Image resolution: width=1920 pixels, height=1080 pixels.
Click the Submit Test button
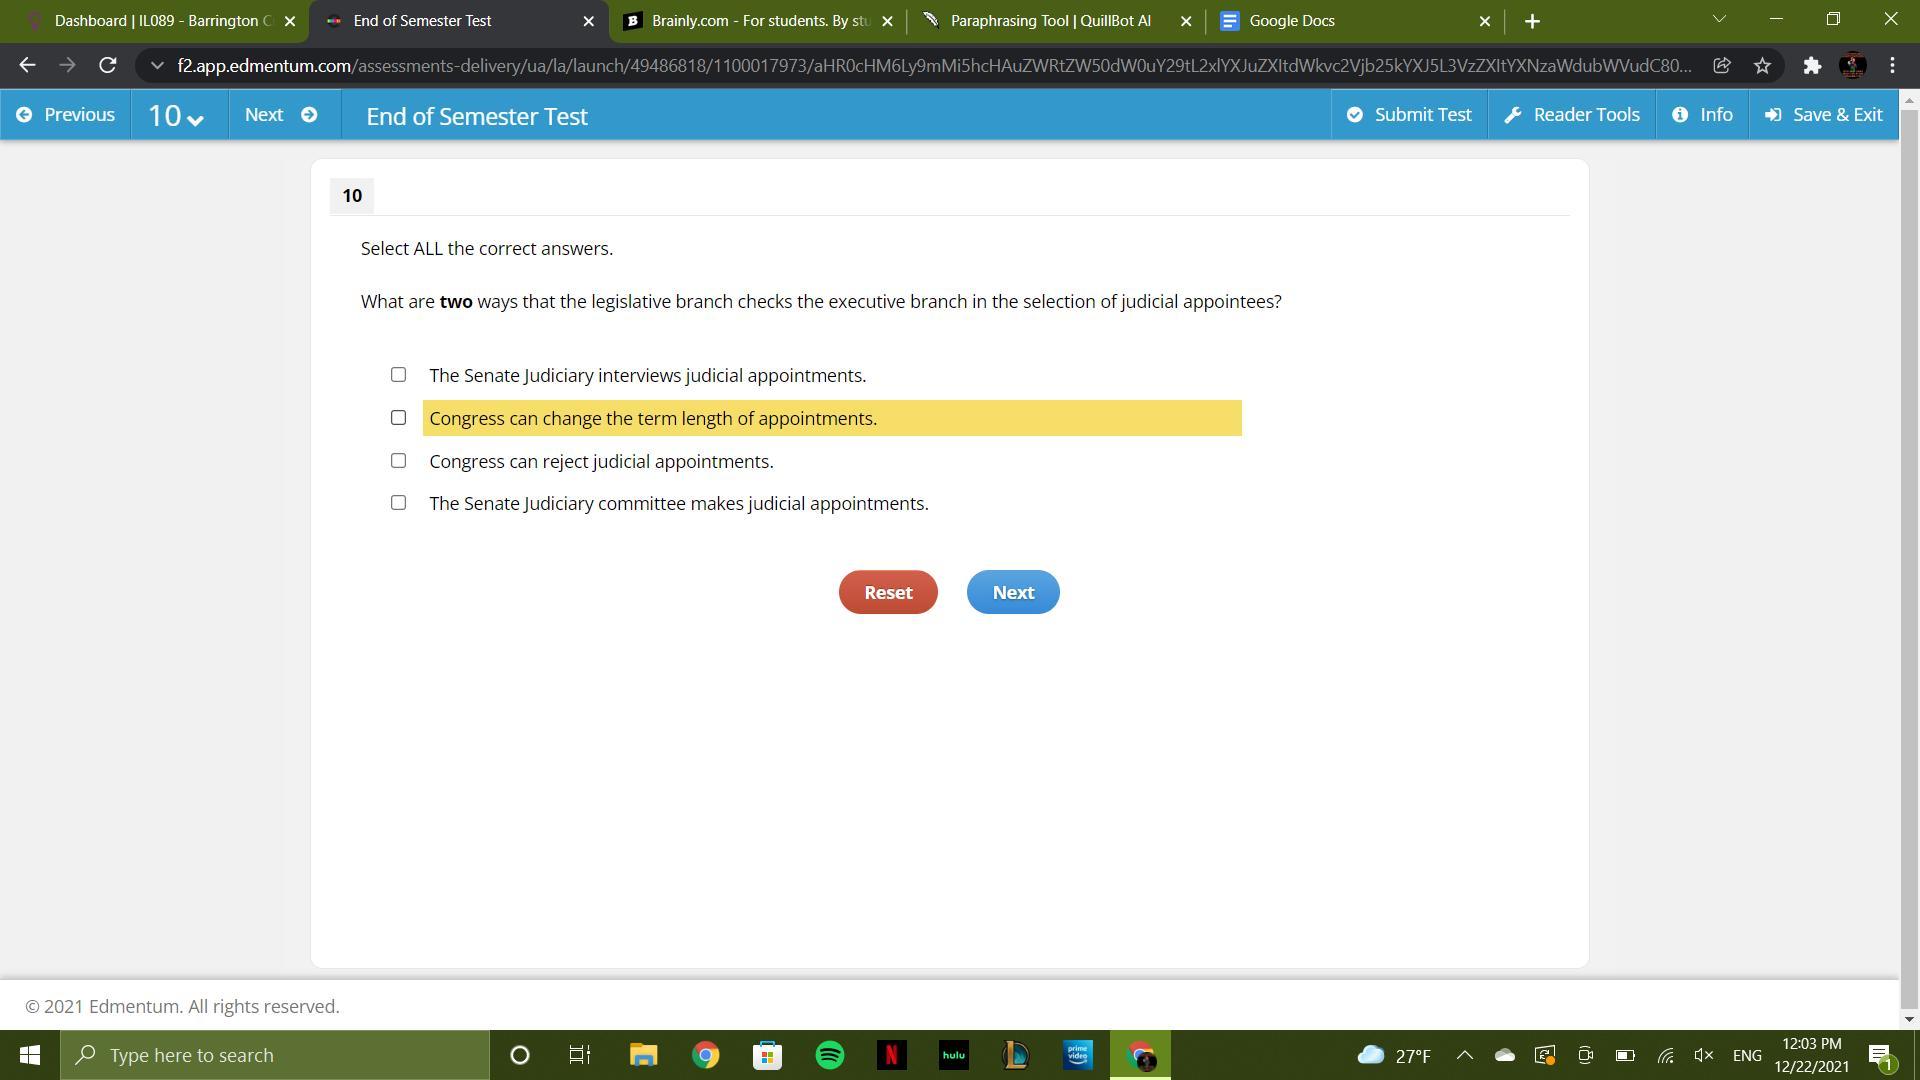pos(1409,115)
